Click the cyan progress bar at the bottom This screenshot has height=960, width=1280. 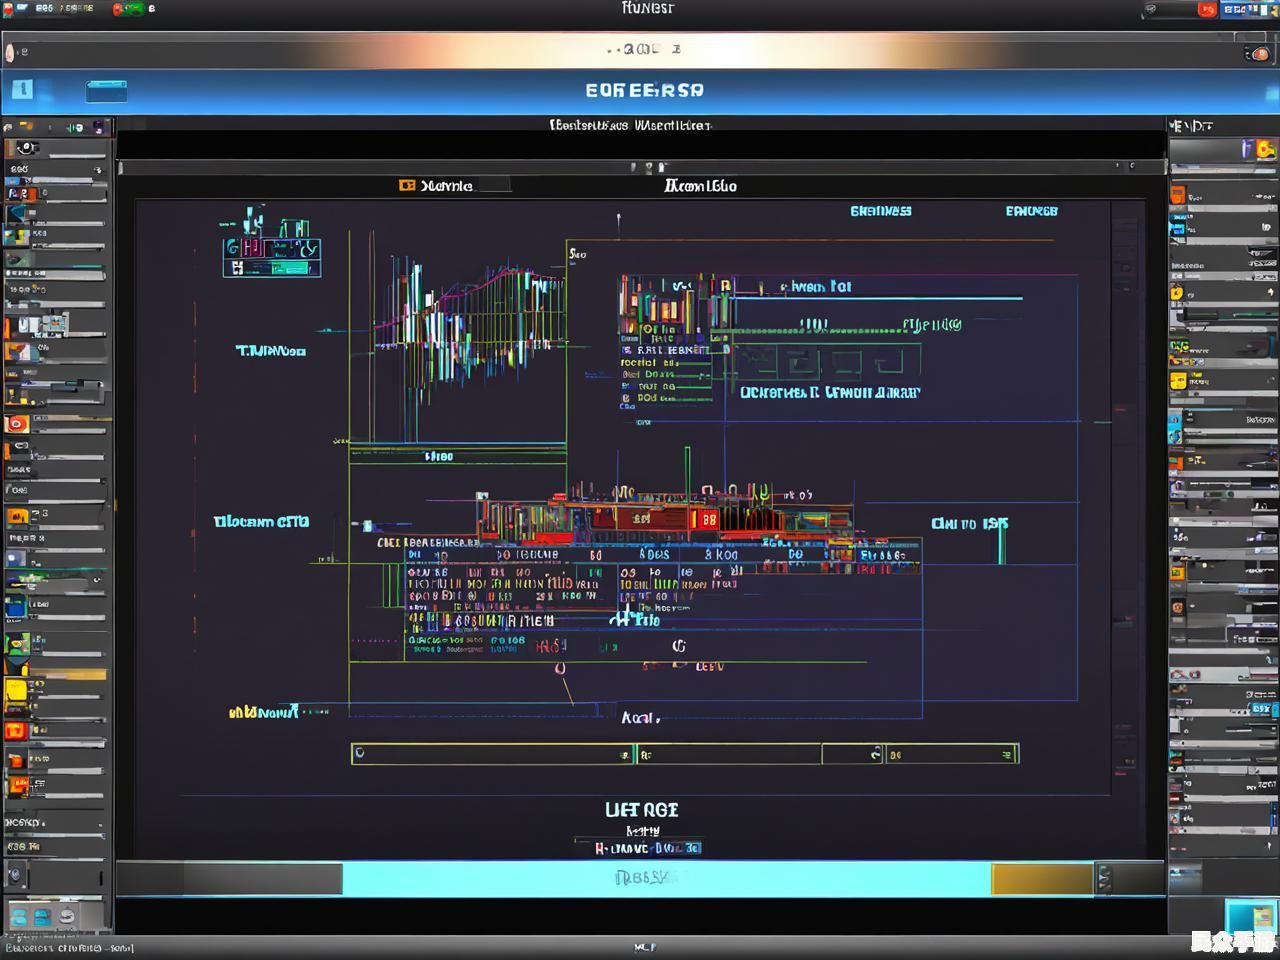click(665, 879)
